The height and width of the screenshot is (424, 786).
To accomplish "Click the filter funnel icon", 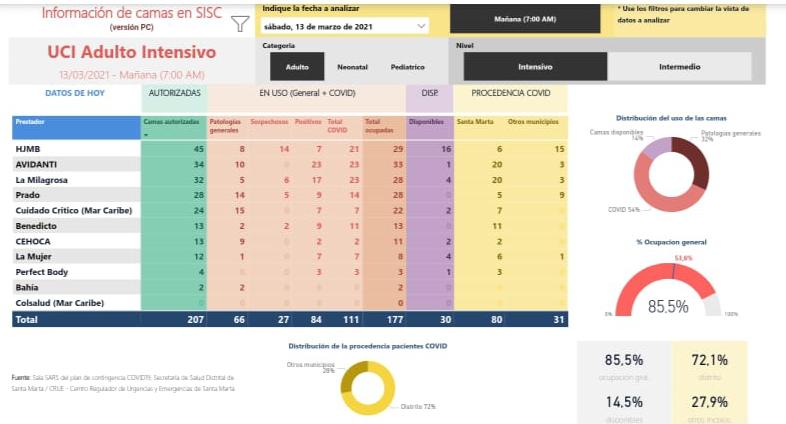I will click(x=240, y=24).
